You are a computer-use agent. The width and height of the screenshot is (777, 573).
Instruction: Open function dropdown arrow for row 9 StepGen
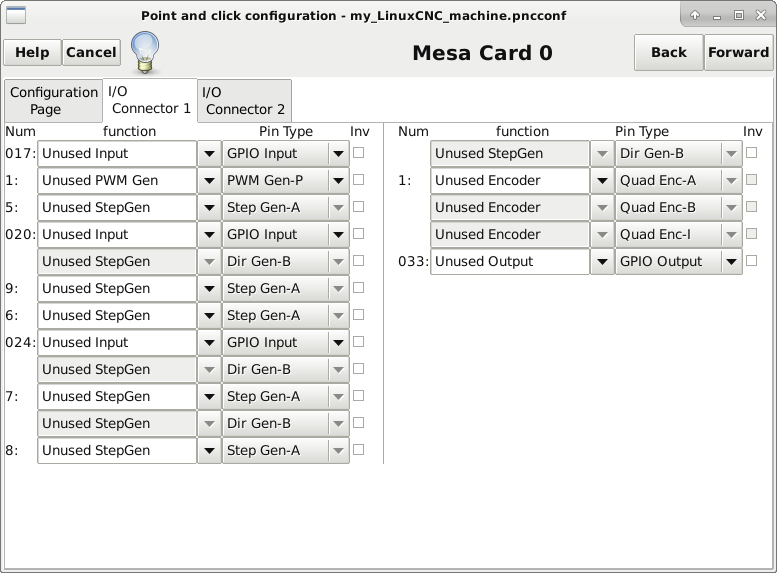click(x=209, y=288)
